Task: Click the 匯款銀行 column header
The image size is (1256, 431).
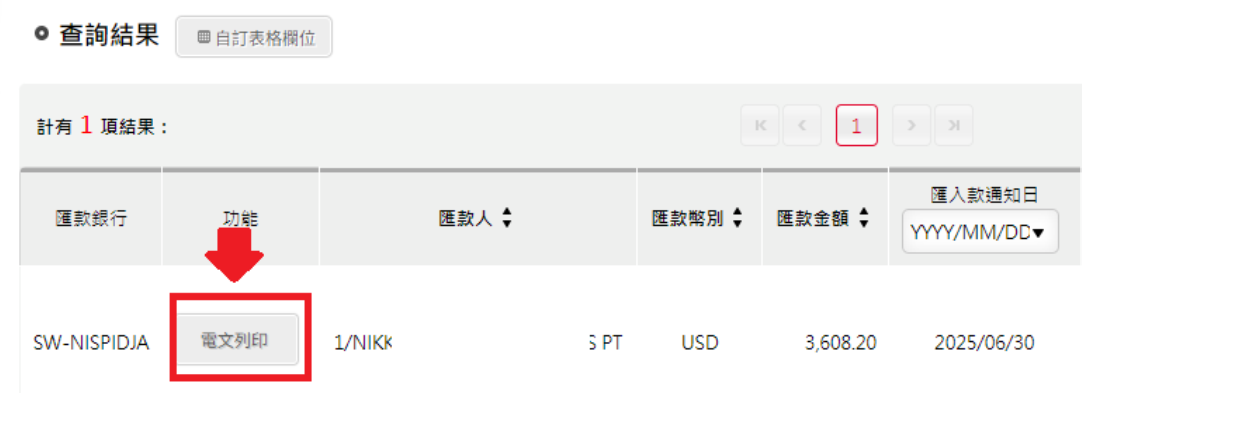Action: tap(91, 218)
